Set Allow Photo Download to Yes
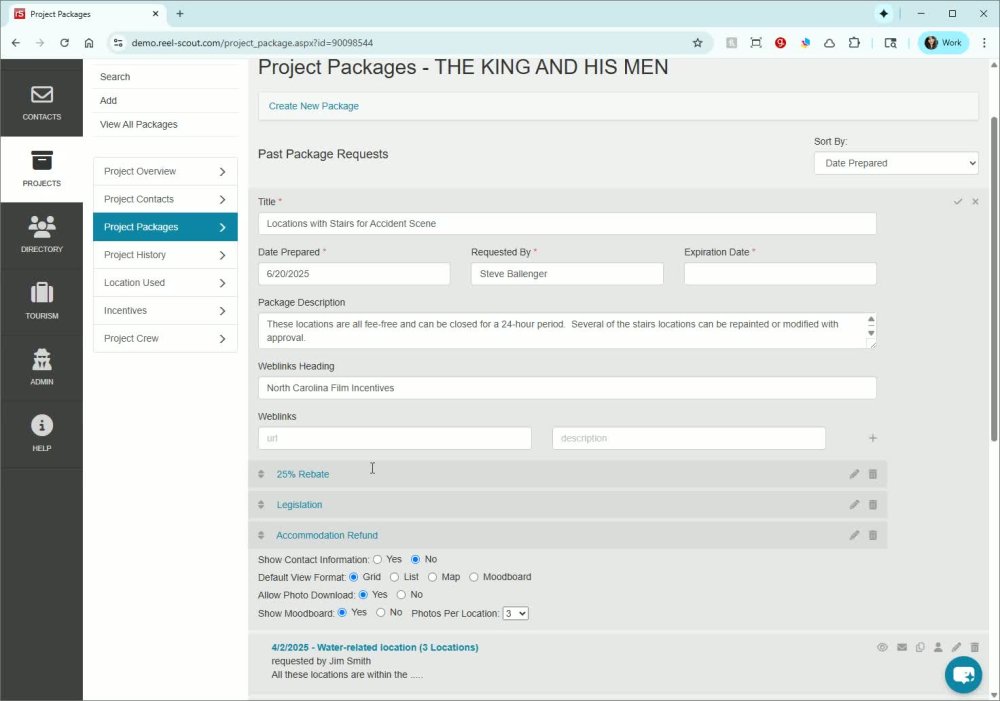The width and height of the screenshot is (1000, 701). pos(363,594)
